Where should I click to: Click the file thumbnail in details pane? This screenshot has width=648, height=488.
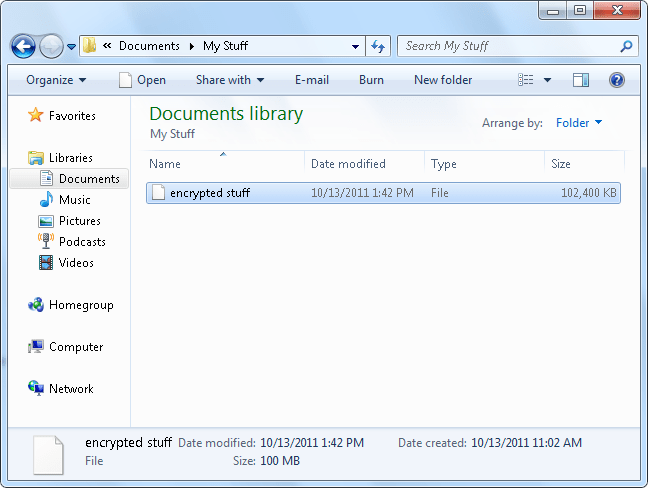tap(48, 455)
